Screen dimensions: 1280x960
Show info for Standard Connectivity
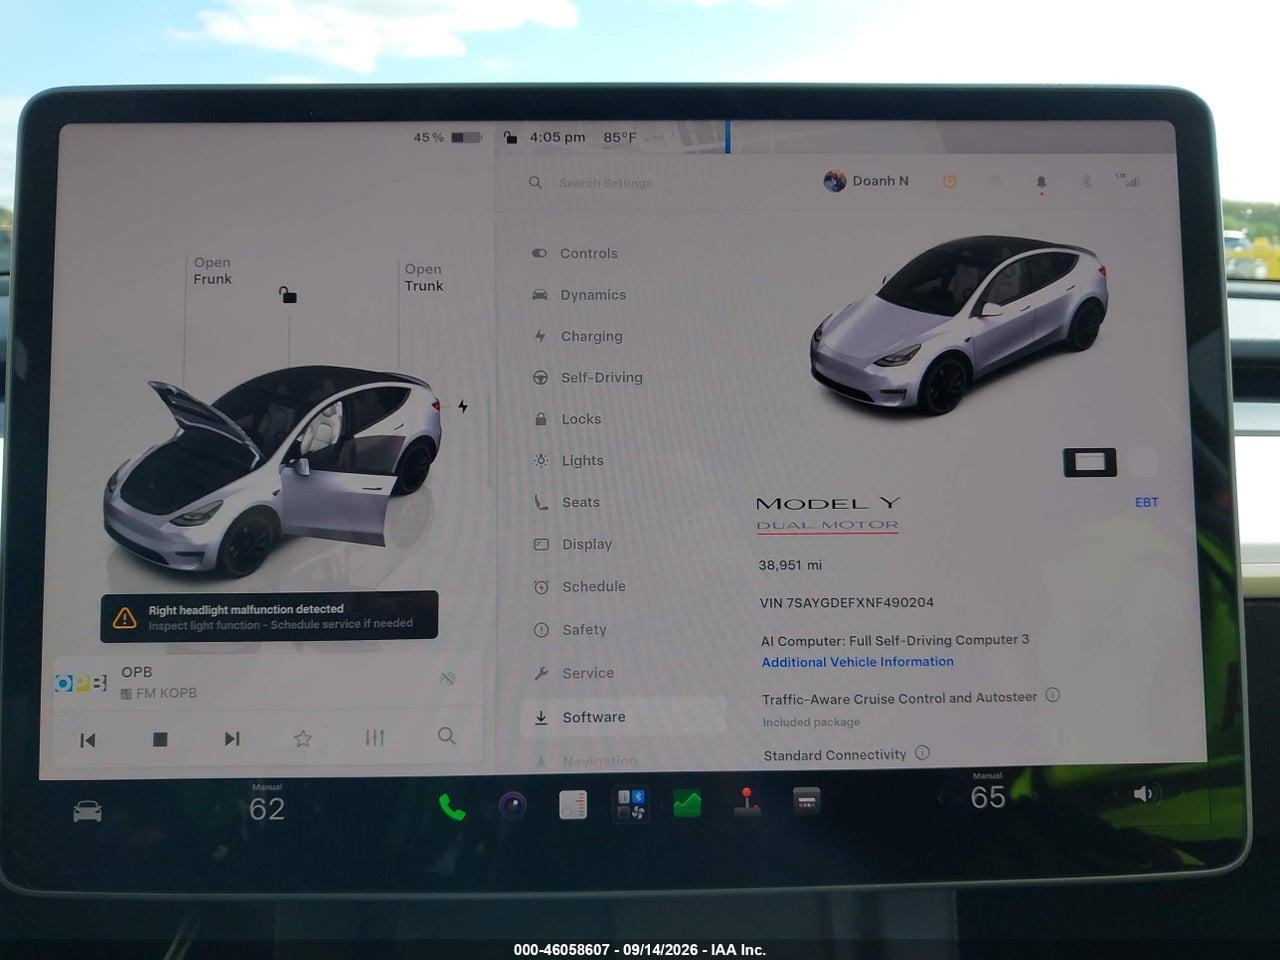tap(922, 752)
